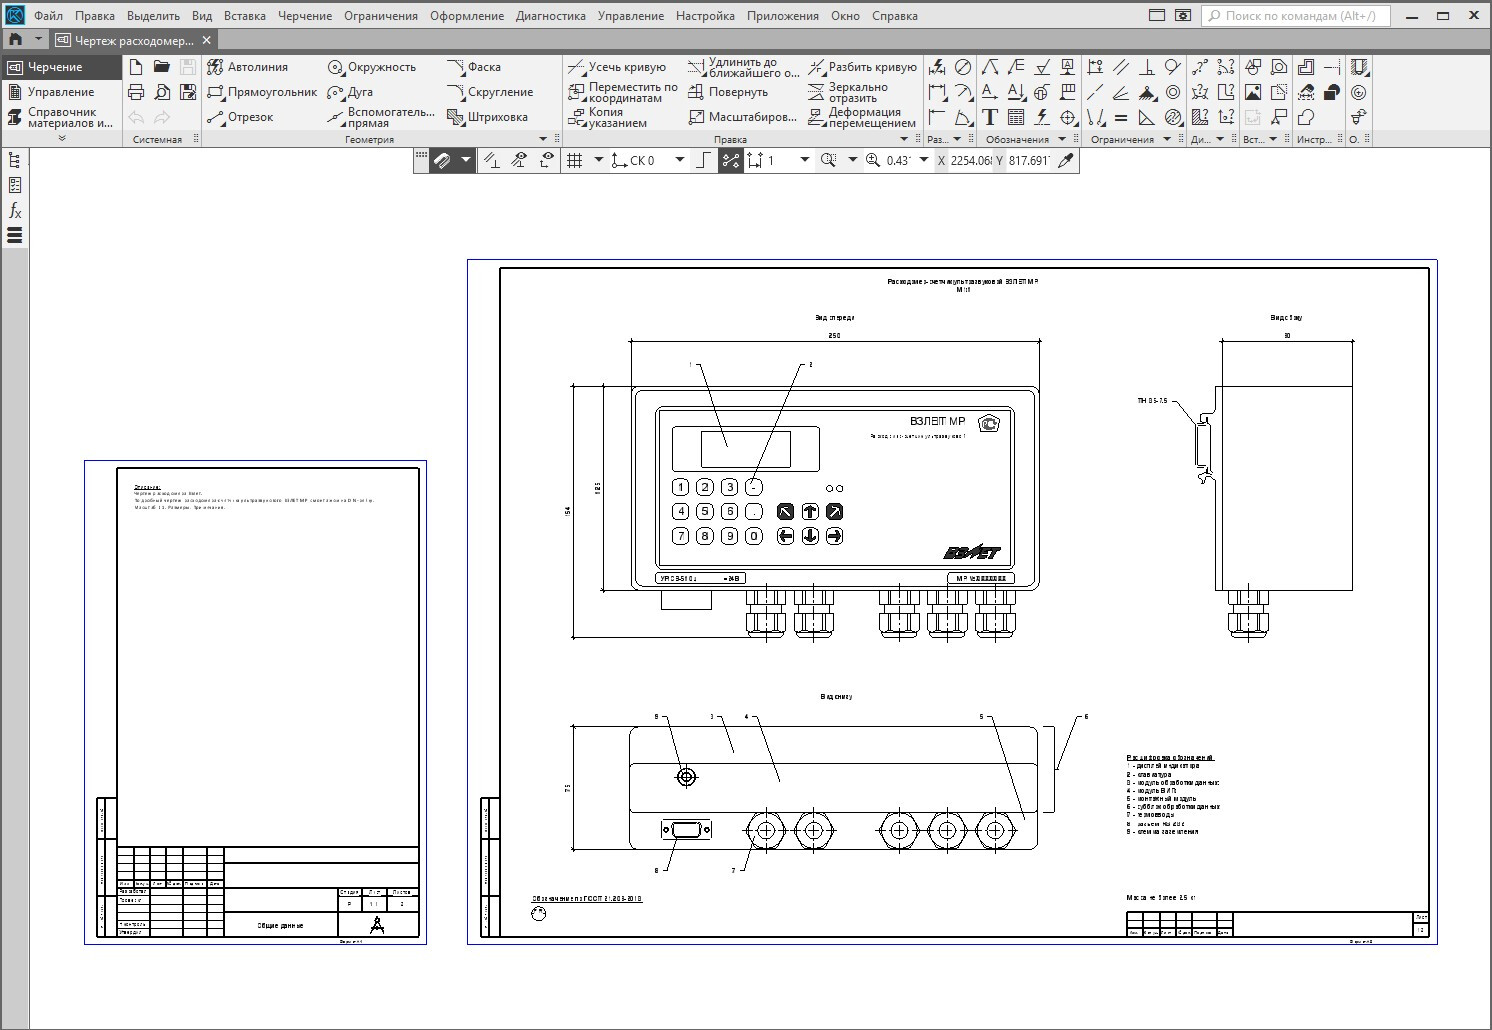Switch to the Управление toolbar set

pos(61,92)
